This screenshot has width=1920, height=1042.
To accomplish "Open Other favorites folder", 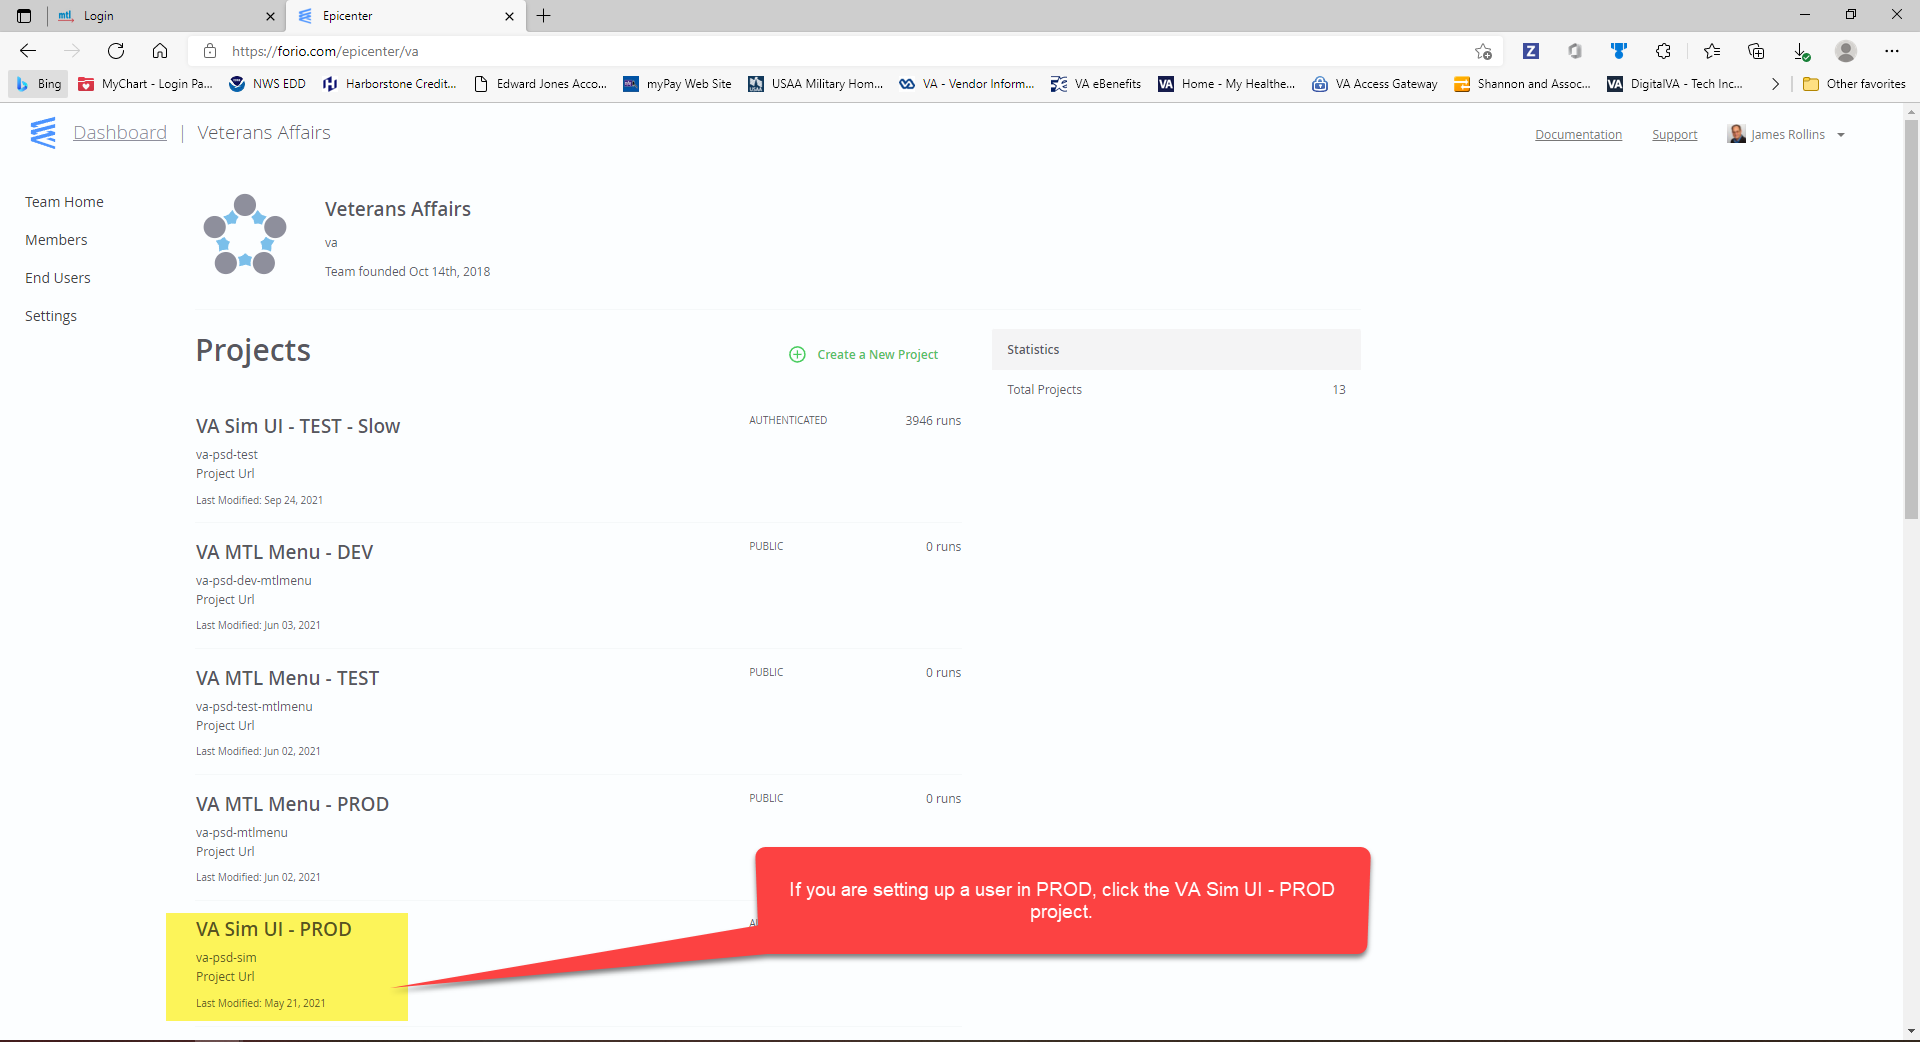I will (x=1854, y=84).
